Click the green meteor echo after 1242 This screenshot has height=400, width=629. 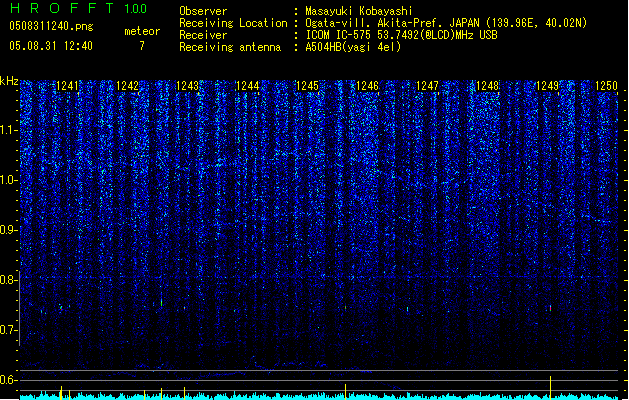[x=162, y=302]
